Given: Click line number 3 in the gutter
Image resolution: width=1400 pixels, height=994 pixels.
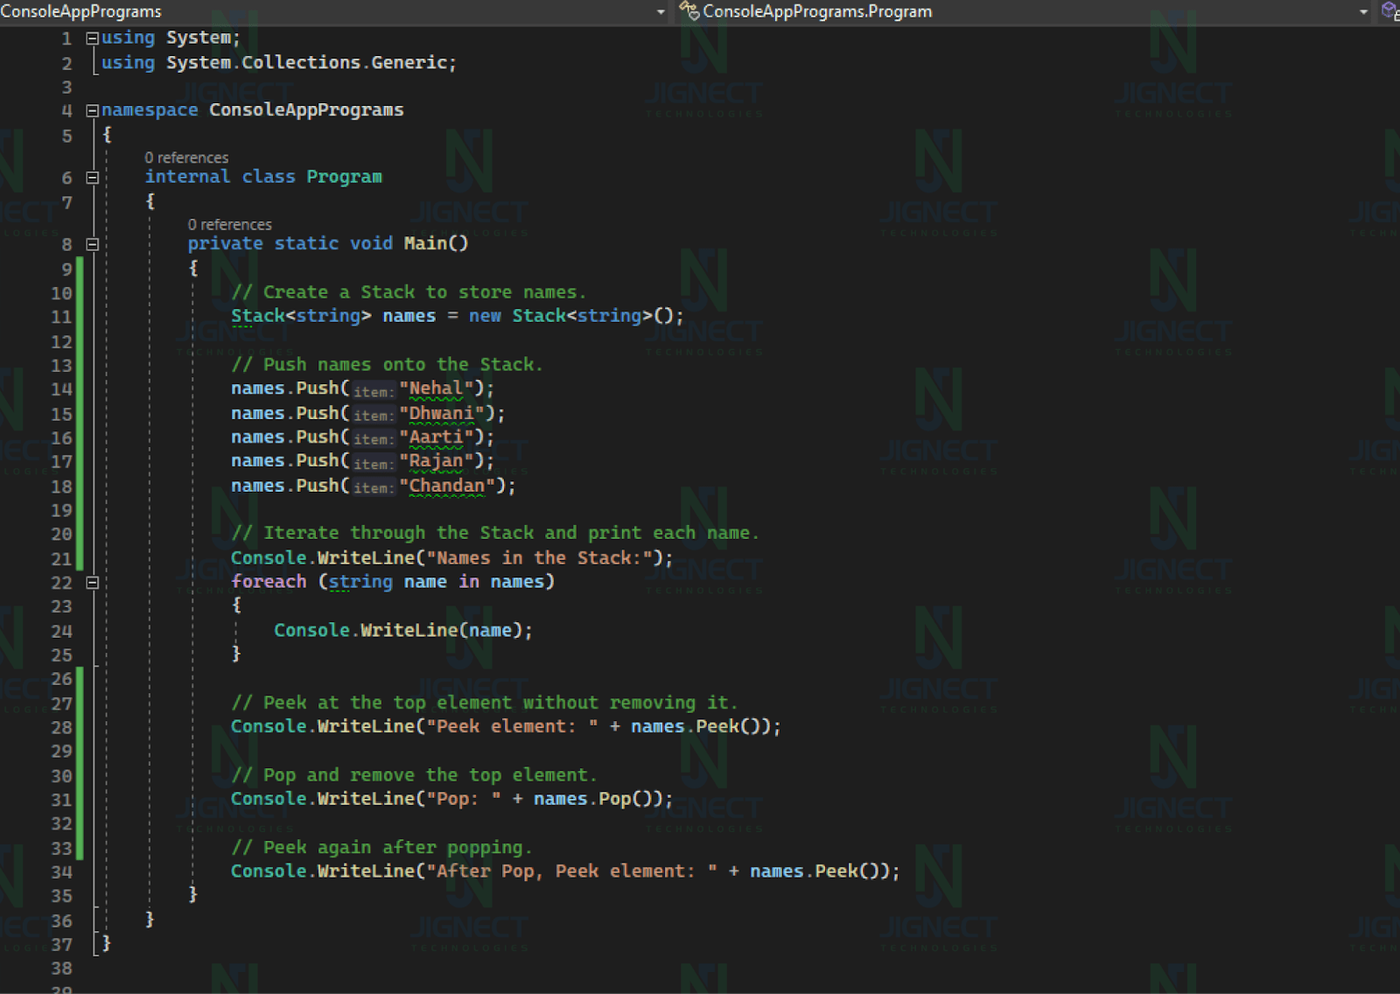Looking at the screenshot, I should coord(67,87).
